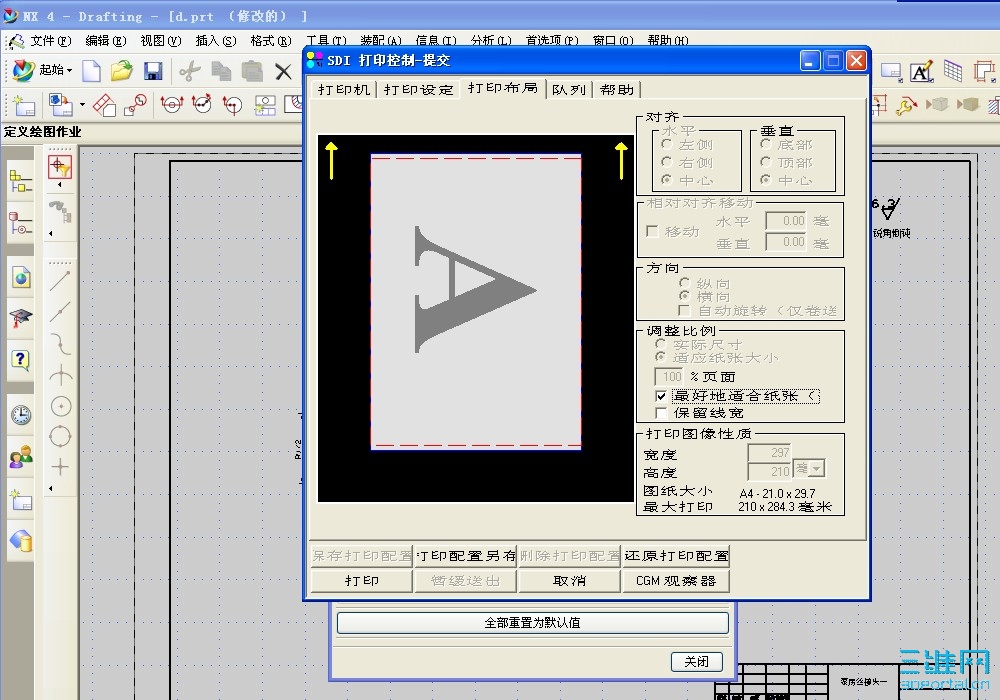The width and height of the screenshot is (1000, 700).
Task: Save the part with floppy disk icon
Action: (152, 70)
